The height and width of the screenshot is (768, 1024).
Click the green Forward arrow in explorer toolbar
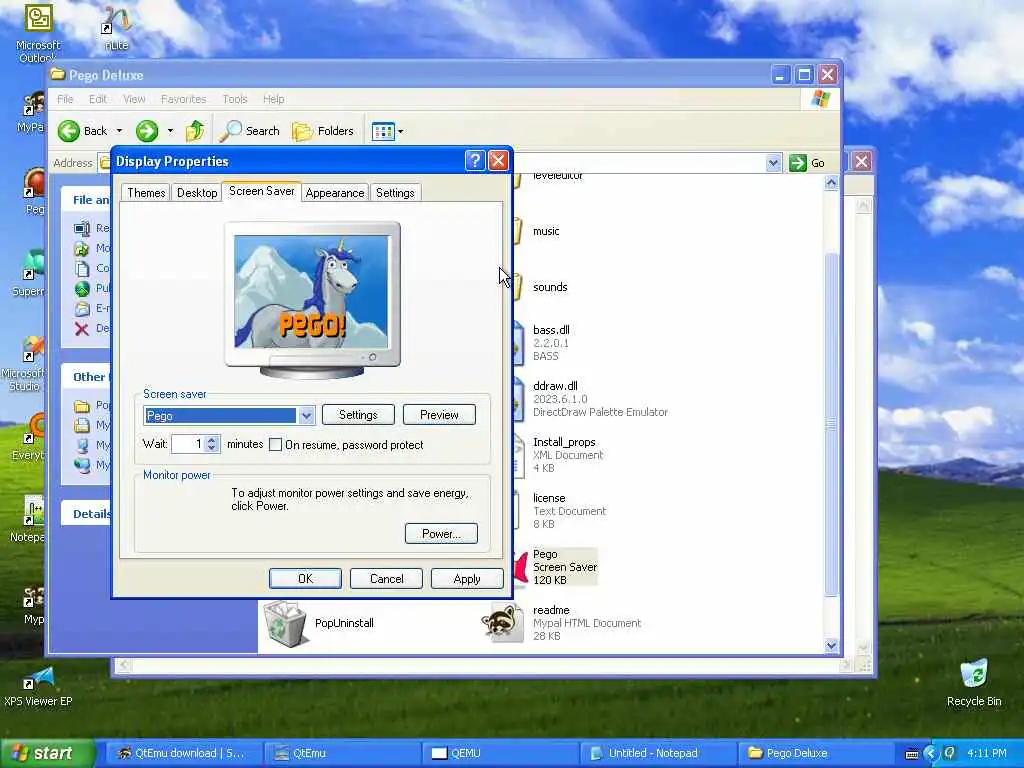click(x=147, y=131)
